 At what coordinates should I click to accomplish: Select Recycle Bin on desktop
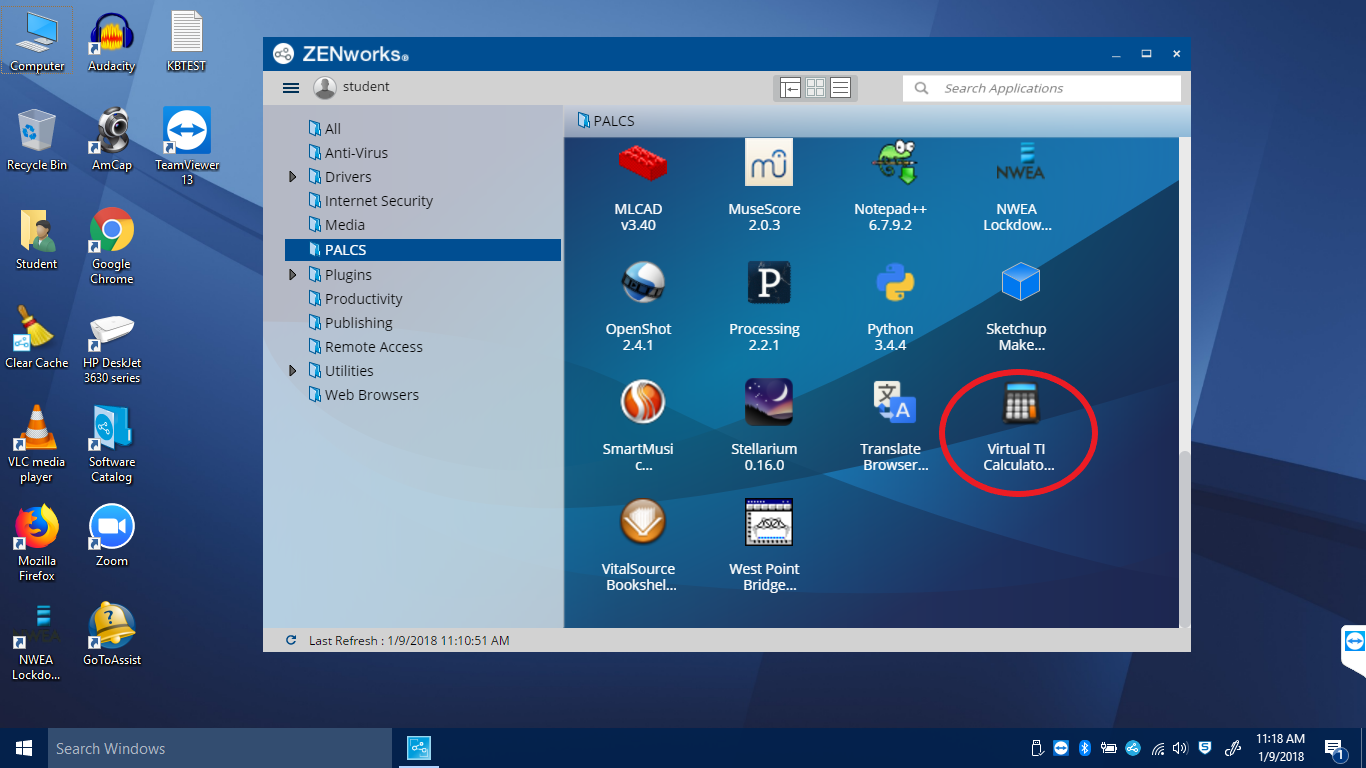(36, 139)
